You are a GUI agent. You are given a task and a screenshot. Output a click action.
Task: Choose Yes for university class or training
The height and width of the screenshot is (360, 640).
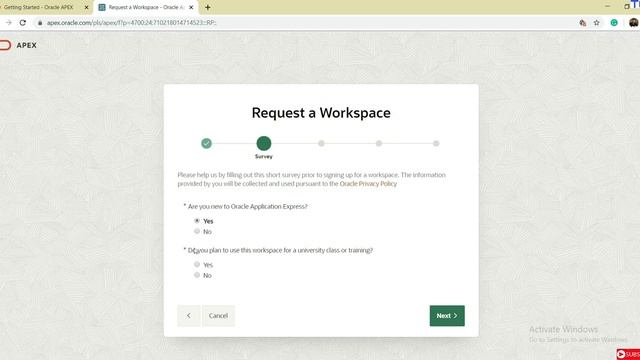pyautogui.click(x=197, y=264)
